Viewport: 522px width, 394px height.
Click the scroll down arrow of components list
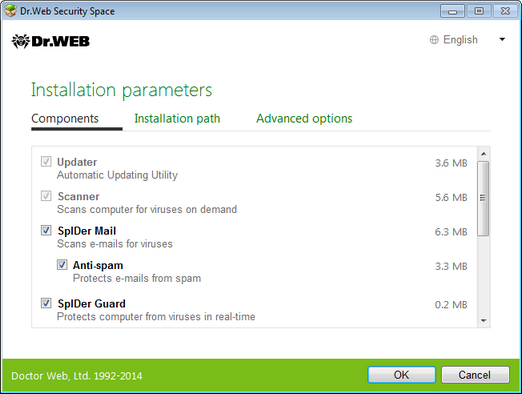[483, 321]
